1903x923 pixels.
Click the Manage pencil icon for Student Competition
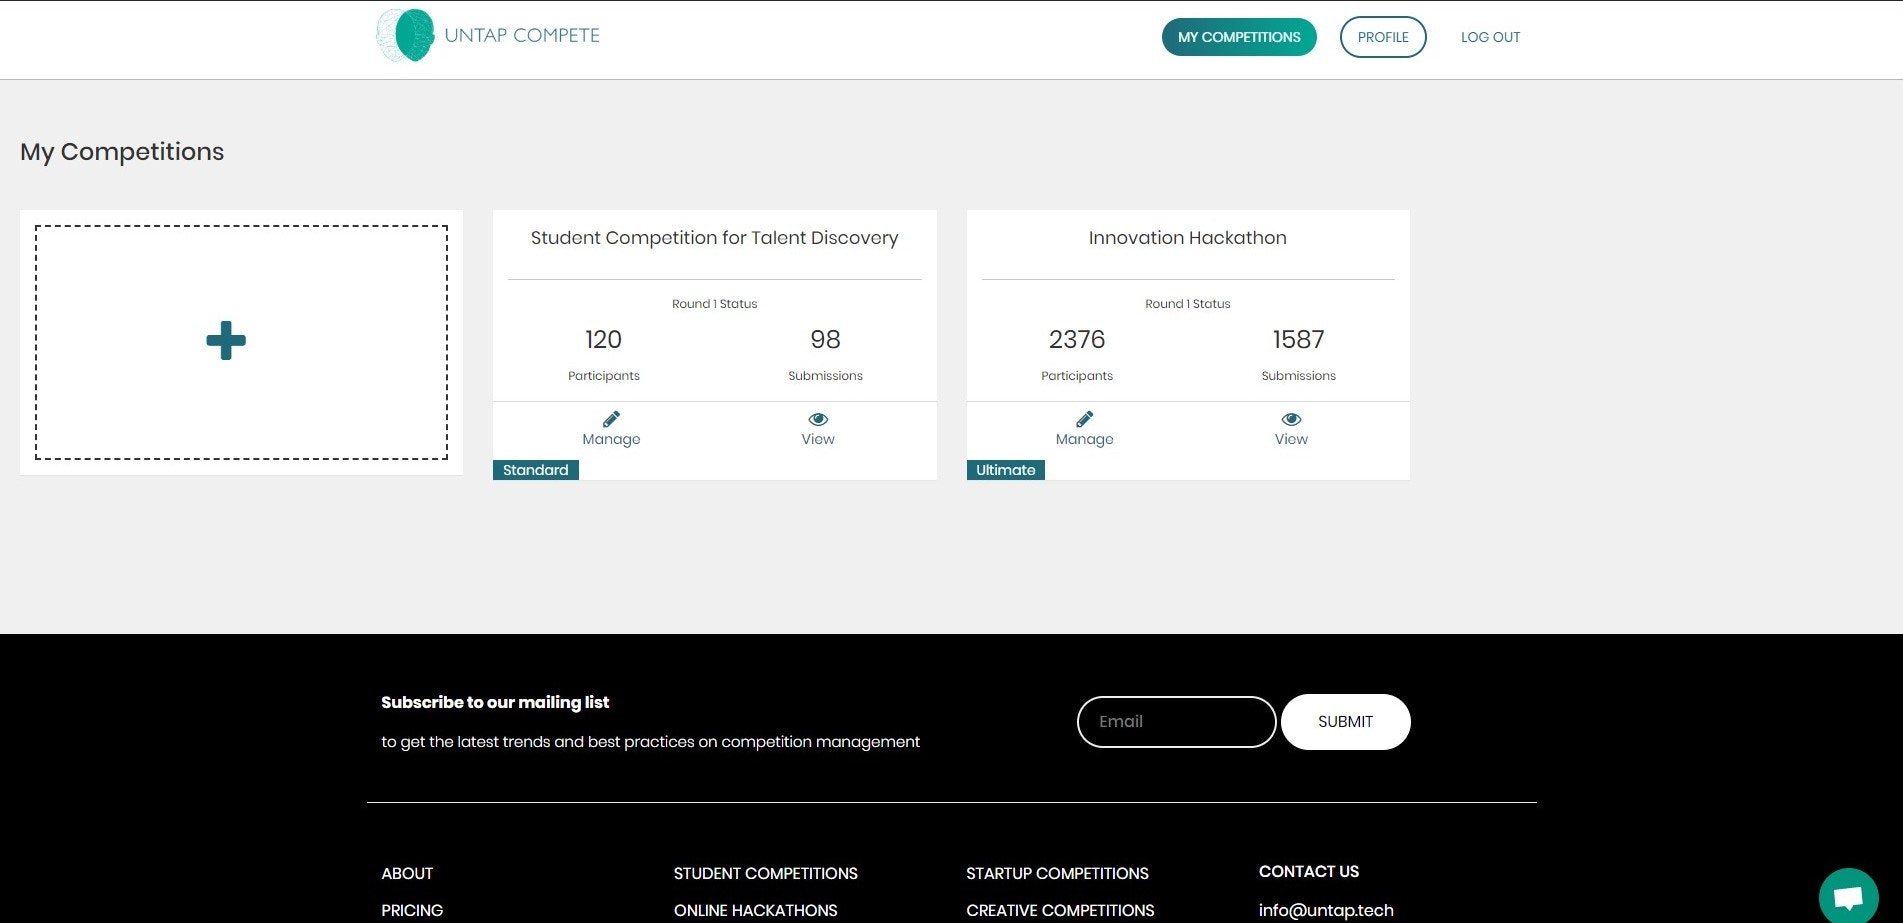[610, 418]
